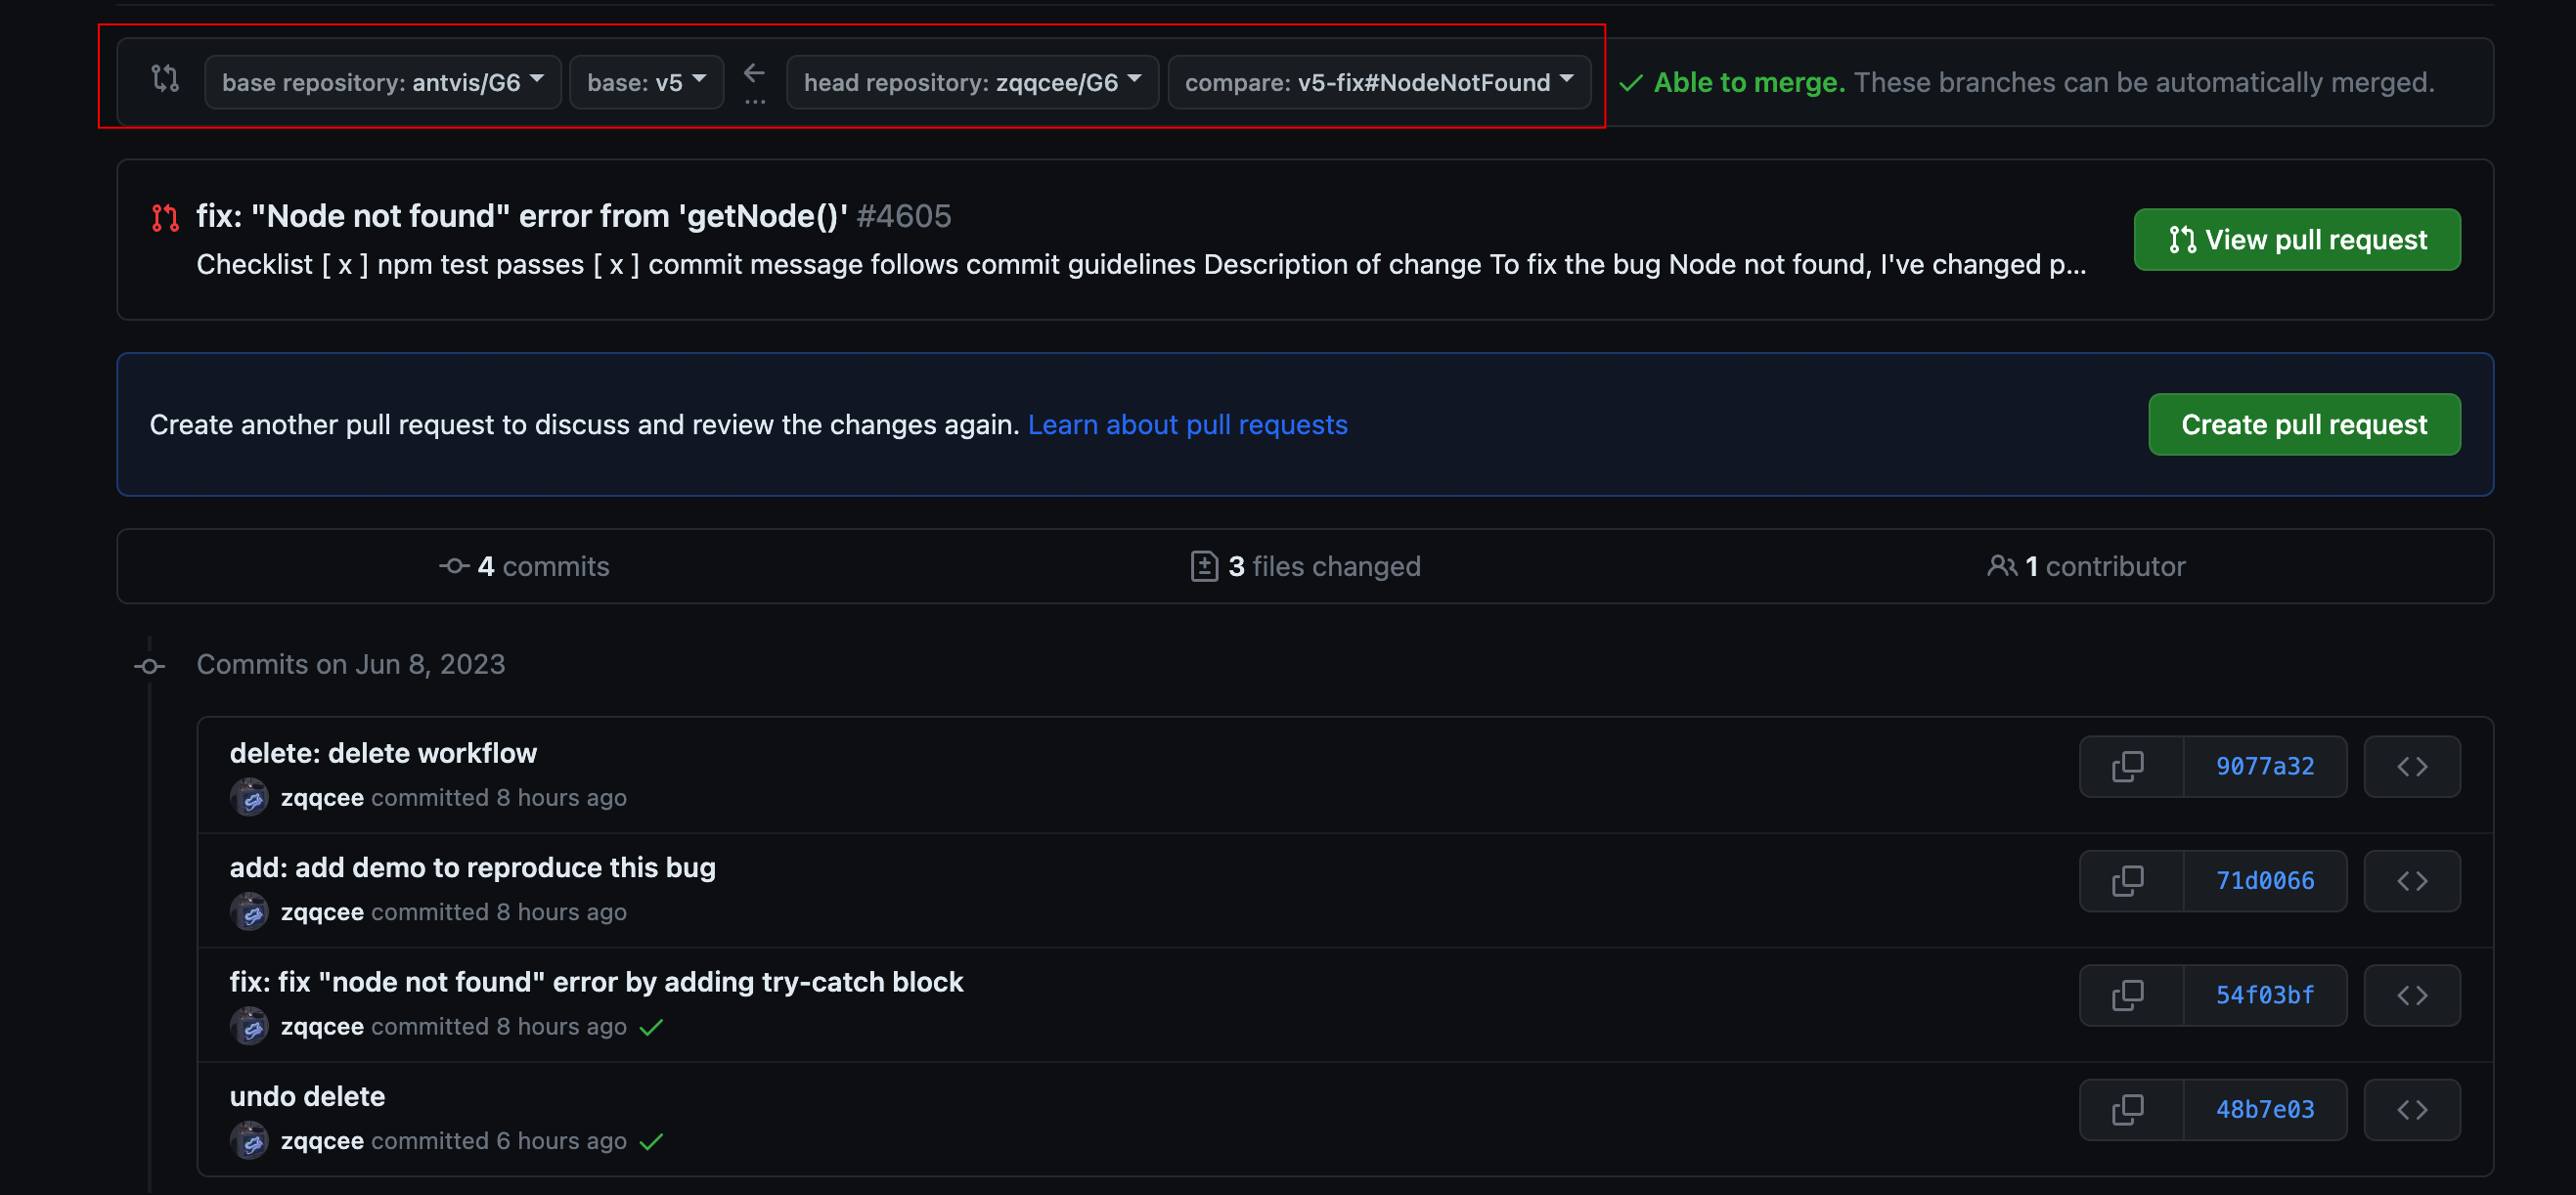Open base repository antvis/G6 dropdown
Image resolution: width=2576 pixels, height=1195 pixels.
[382, 82]
